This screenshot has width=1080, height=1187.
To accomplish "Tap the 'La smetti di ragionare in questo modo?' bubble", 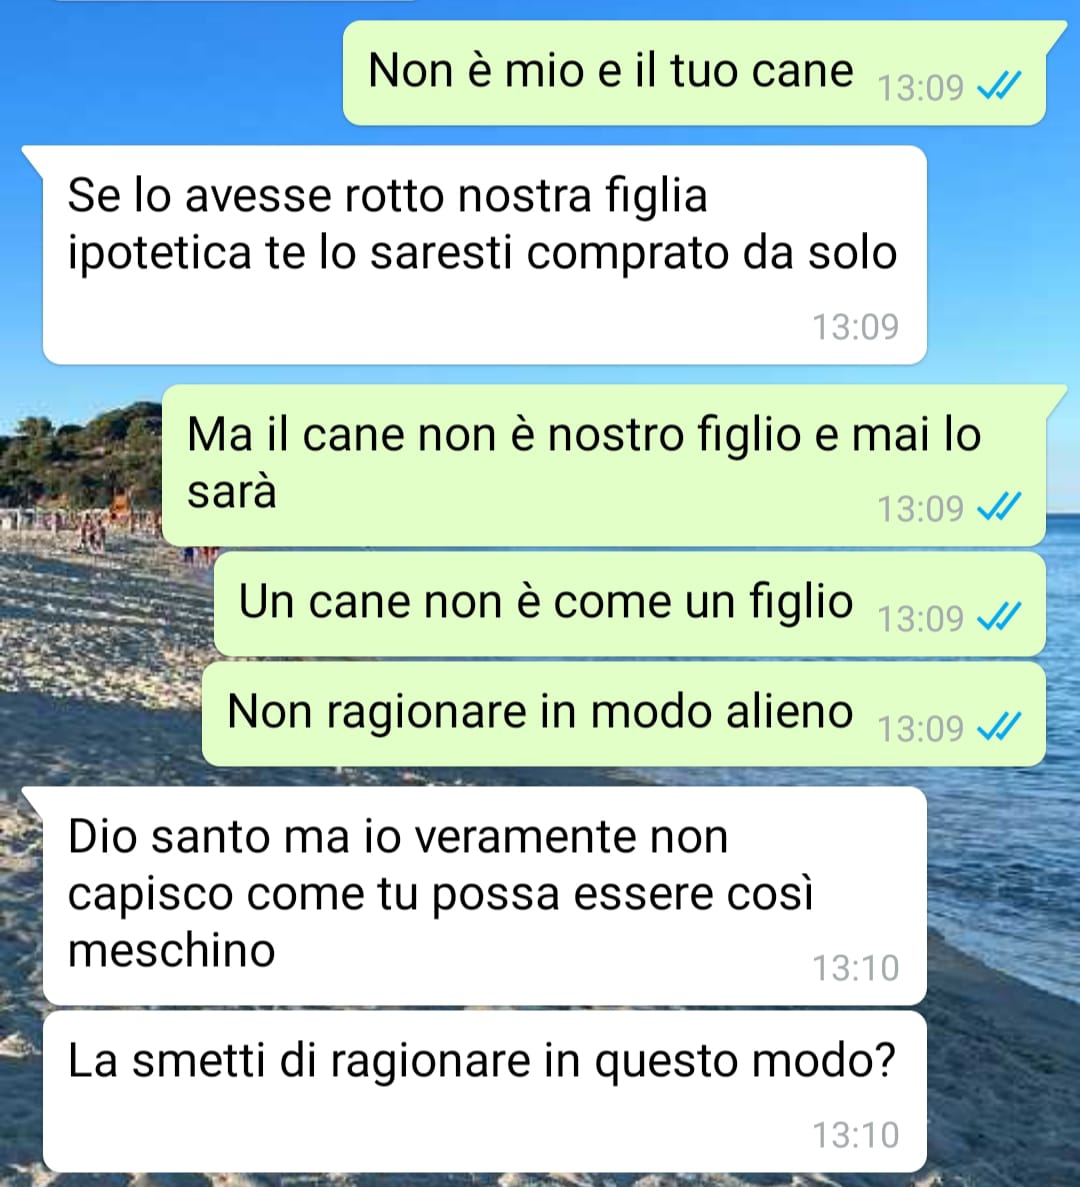I will (x=484, y=1092).
